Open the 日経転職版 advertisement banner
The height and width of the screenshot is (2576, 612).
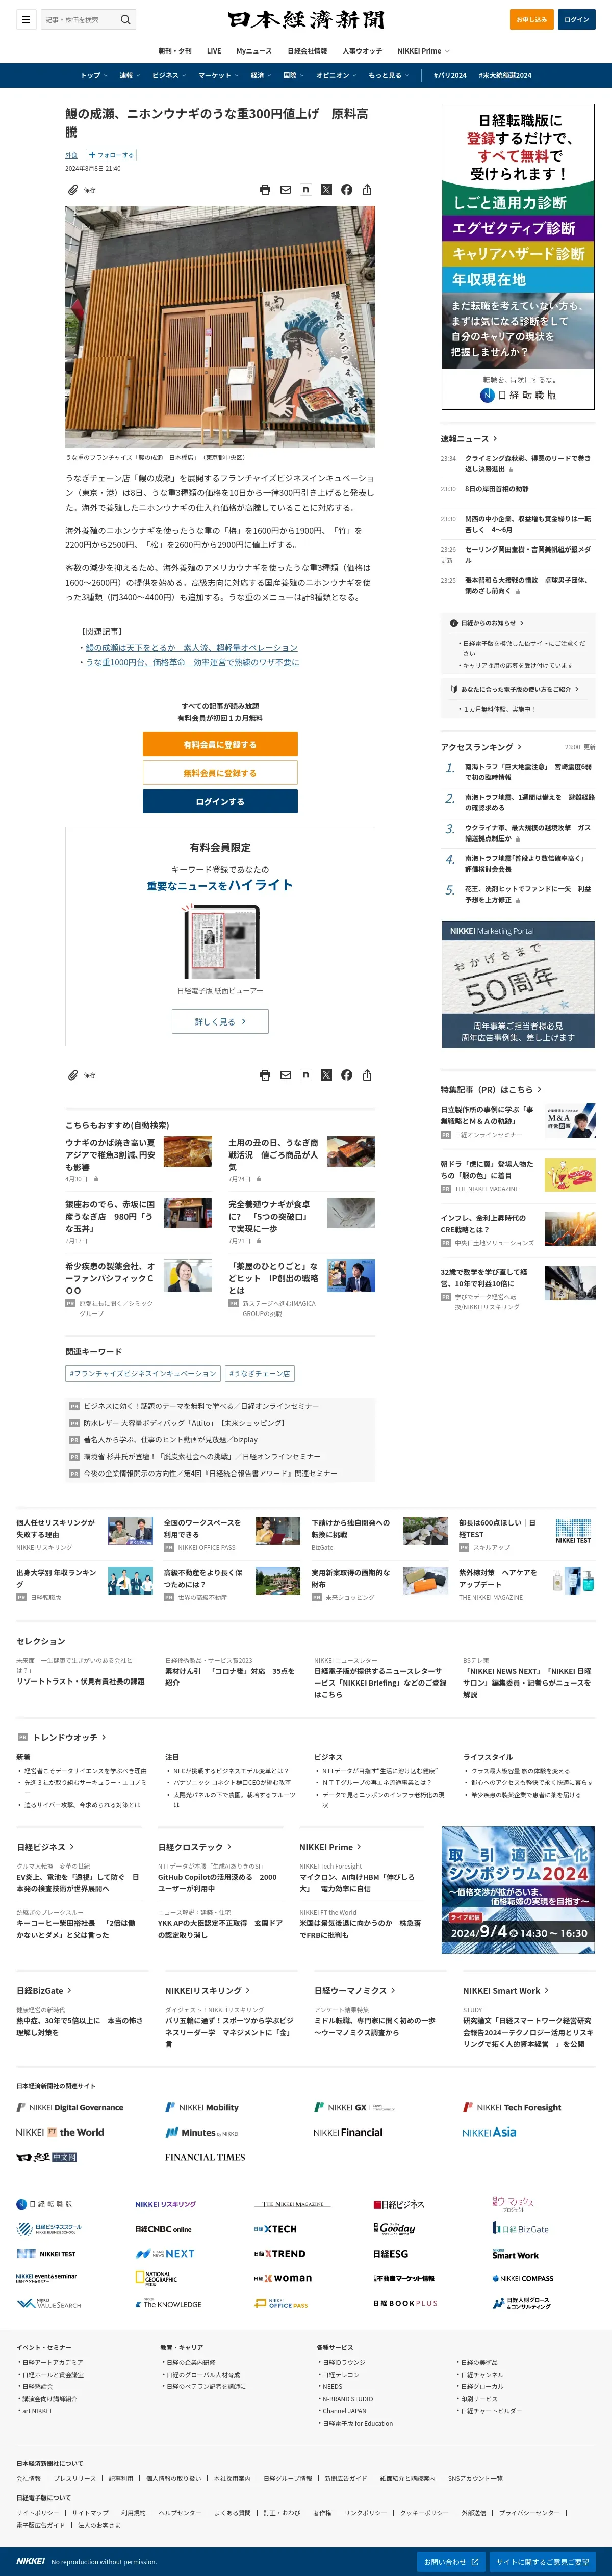click(x=518, y=256)
